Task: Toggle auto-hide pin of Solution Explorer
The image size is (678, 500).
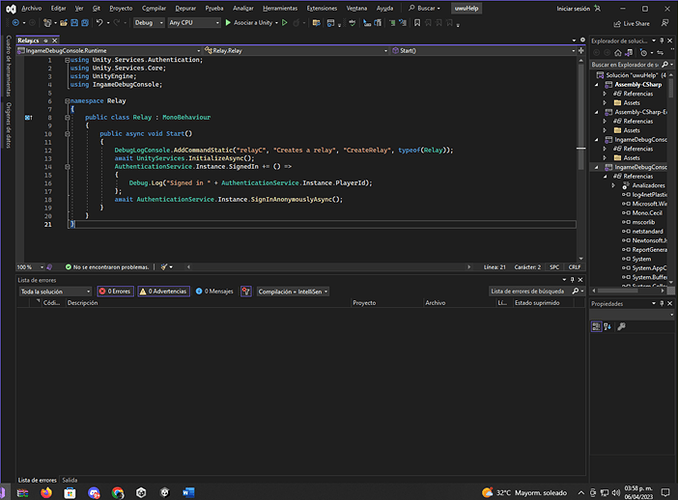Action: 662,41
